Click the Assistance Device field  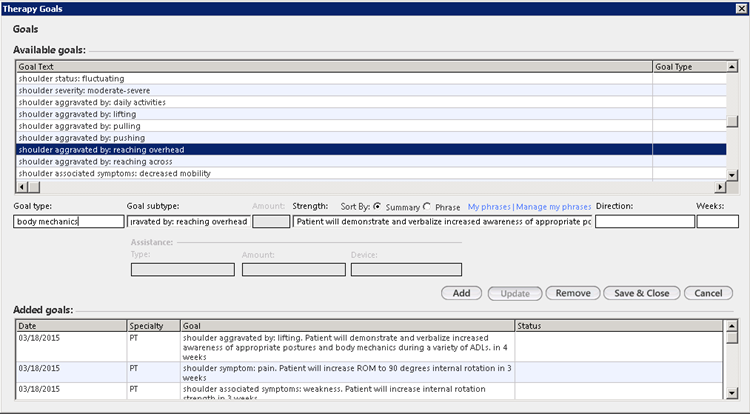coord(406,270)
